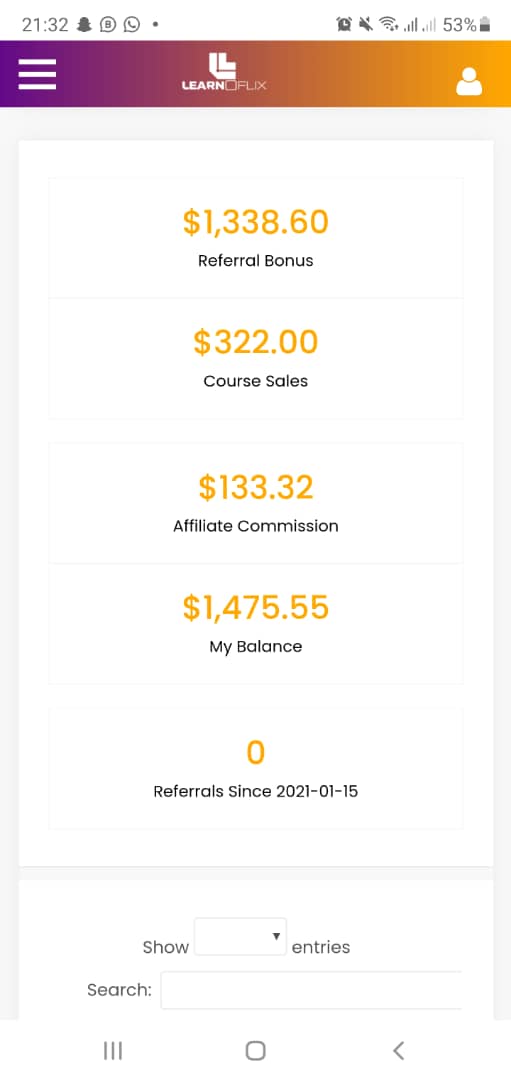
Task: Tap the My Balance $1,475.55 card
Action: click(x=256, y=624)
